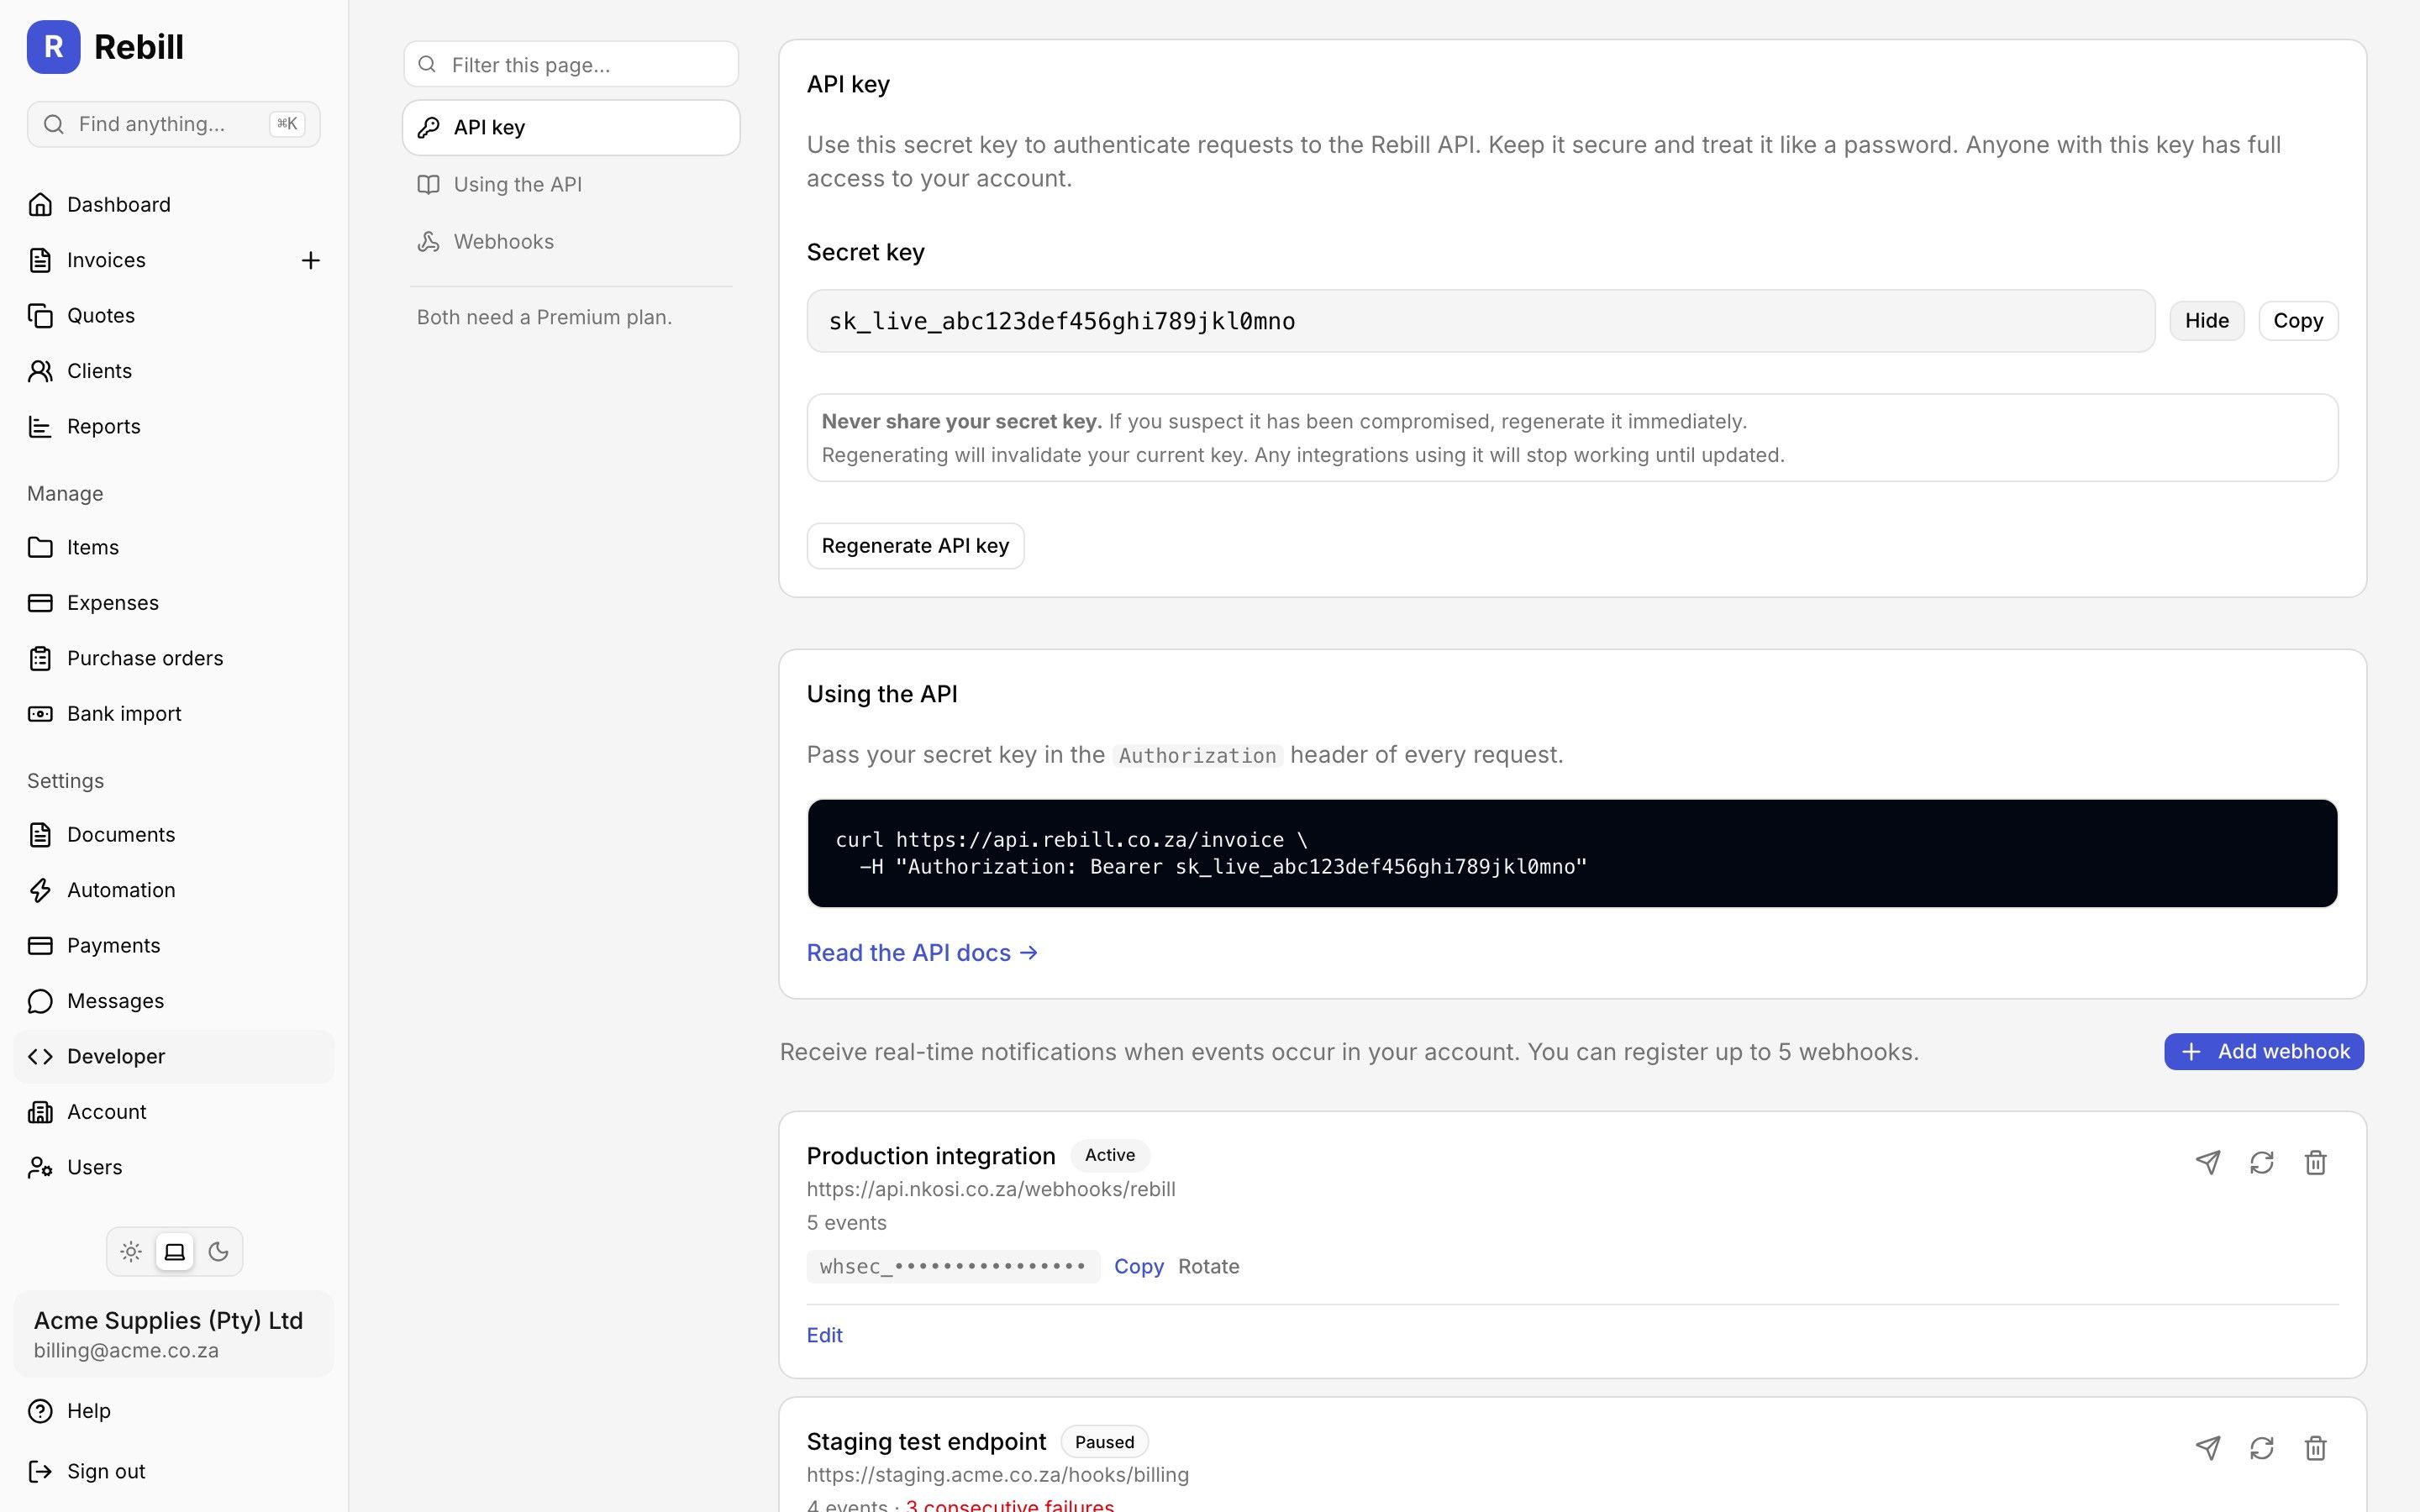Rotate Production integration webhook secret
The width and height of the screenshot is (2420, 1512).
tap(1208, 1267)
